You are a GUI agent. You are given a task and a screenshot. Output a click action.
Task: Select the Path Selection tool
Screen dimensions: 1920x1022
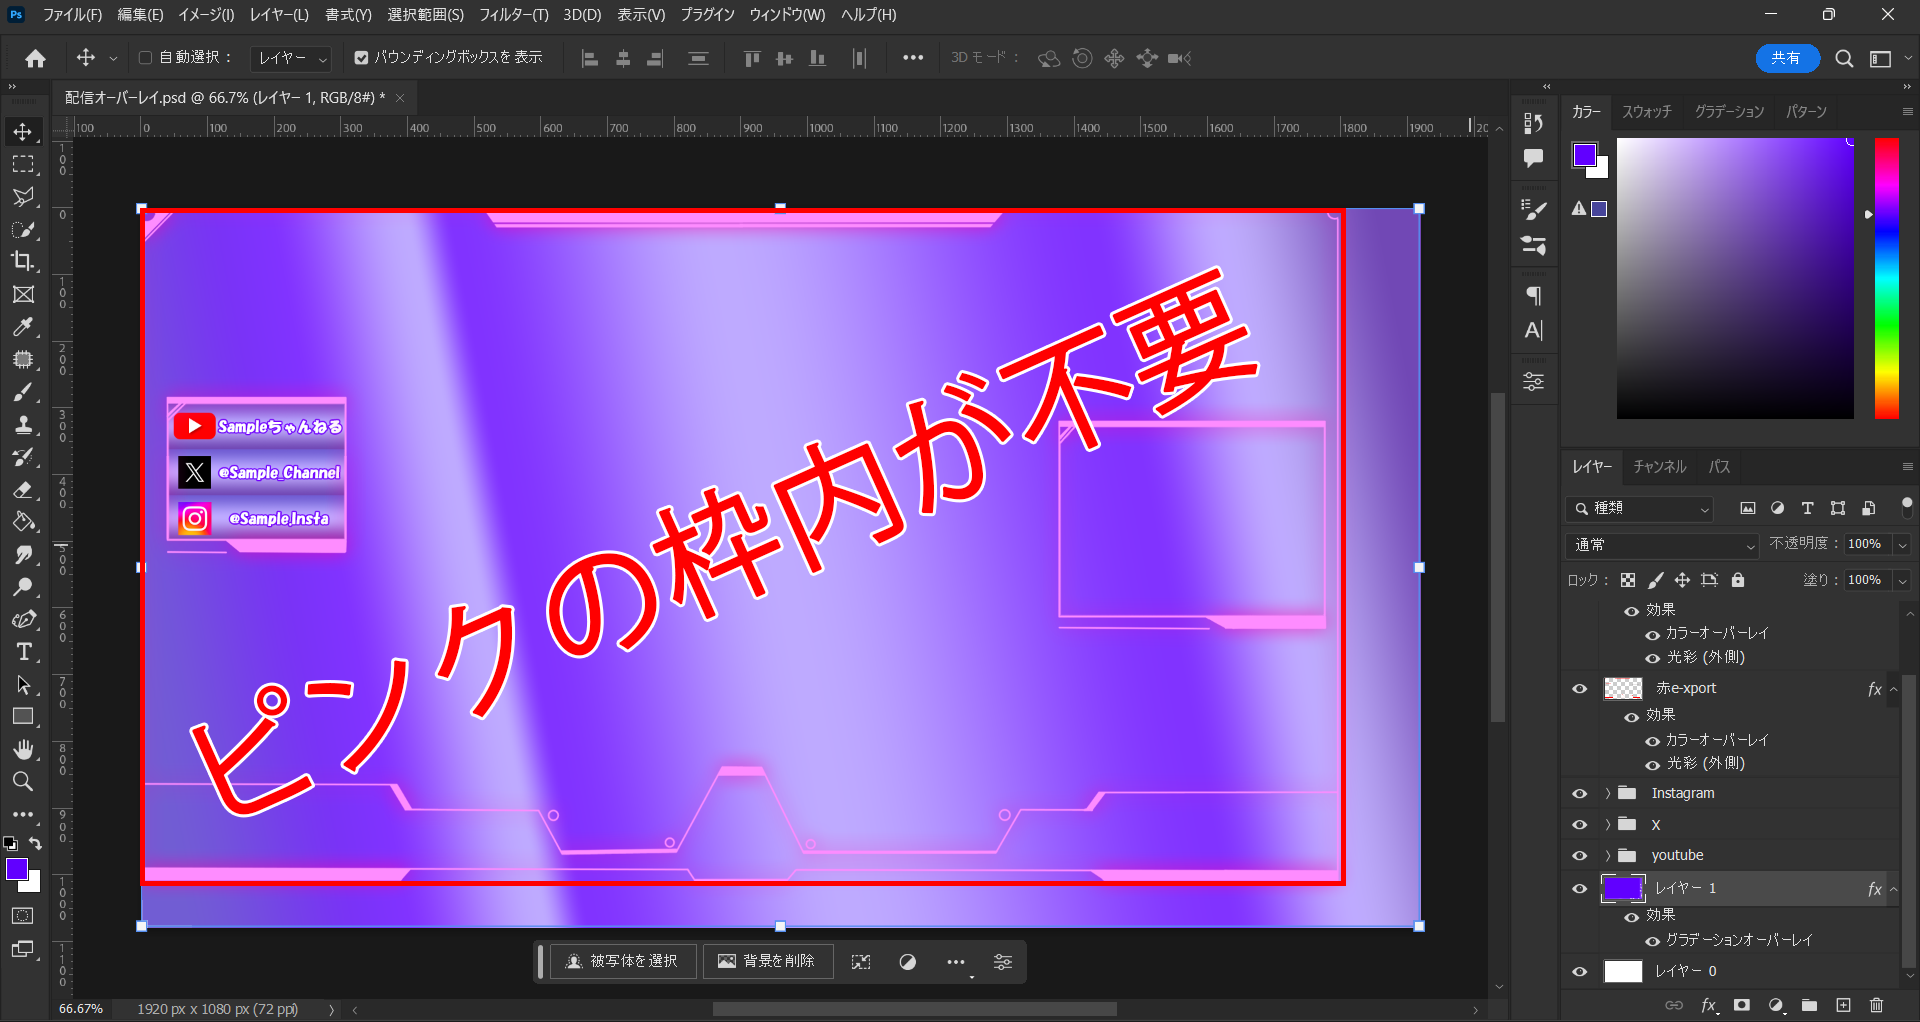pyautogui.click(x=23, y=684)
